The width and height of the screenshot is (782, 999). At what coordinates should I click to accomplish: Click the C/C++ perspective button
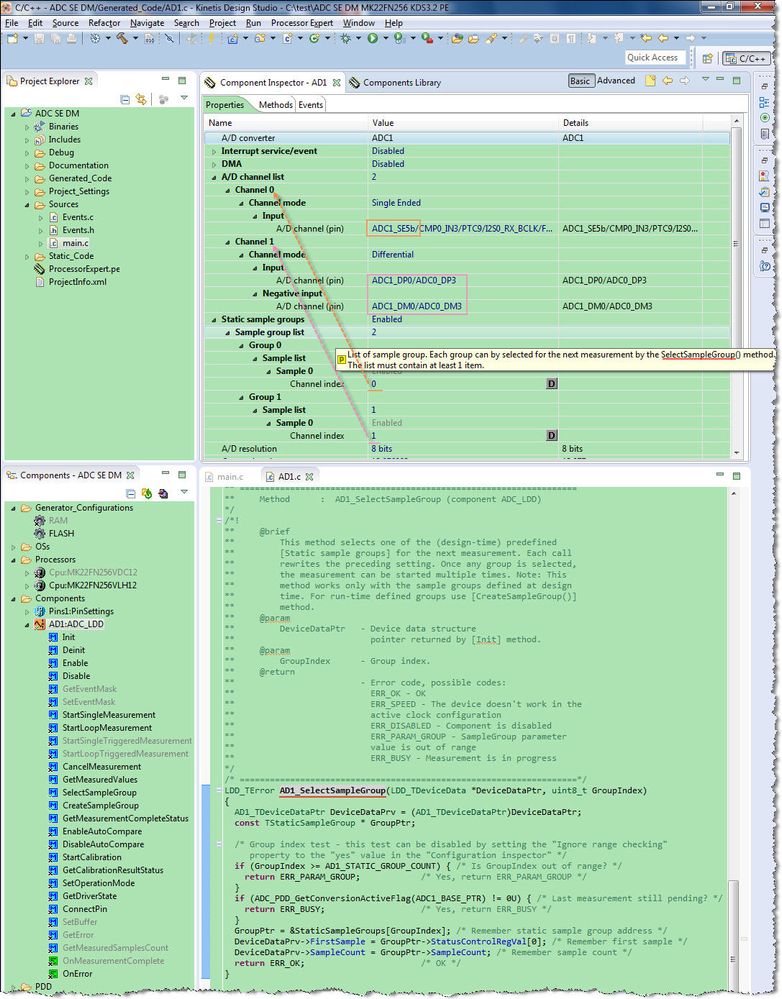(745, 58)
